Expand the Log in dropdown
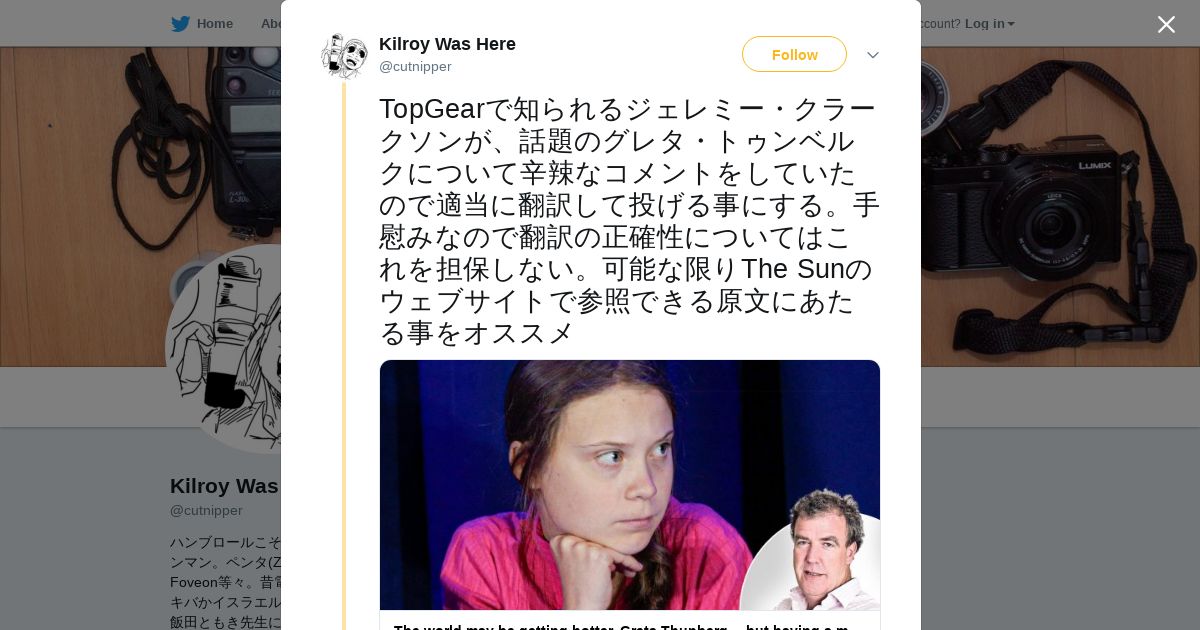This screenshot has width=1200, height=630. pos(985,24)
